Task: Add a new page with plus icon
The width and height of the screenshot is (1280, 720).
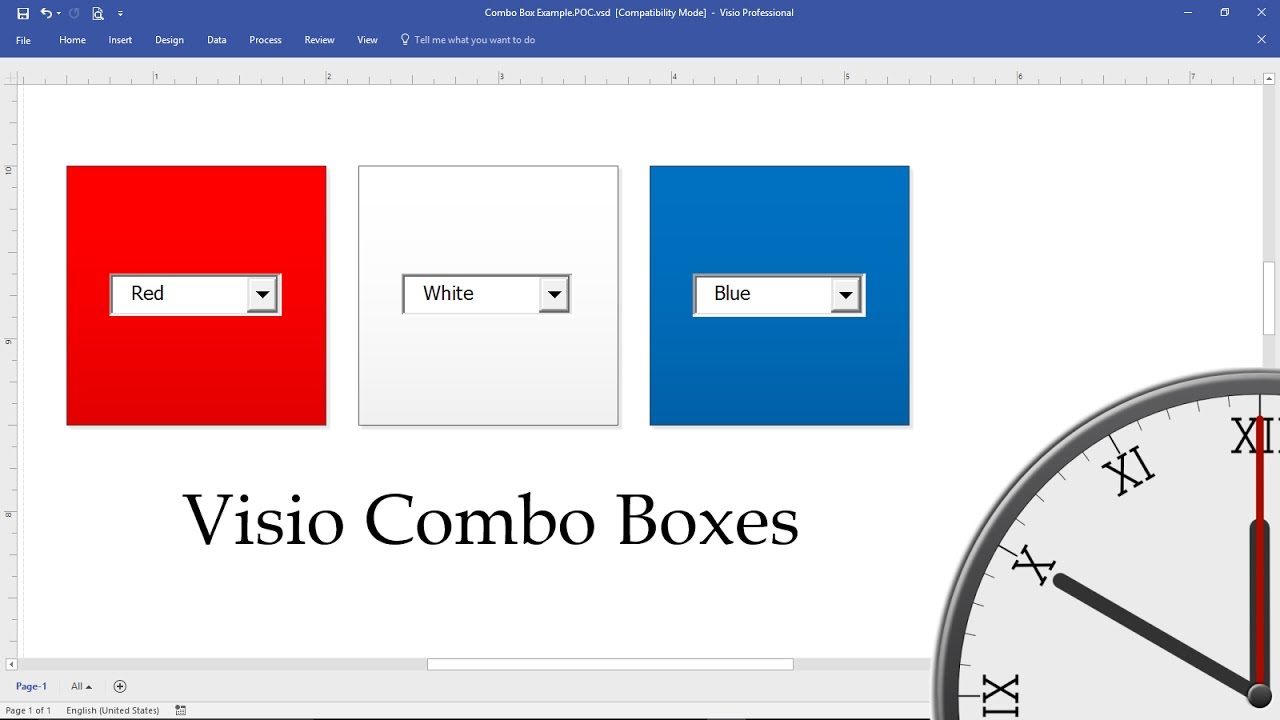Action: pos(120,686)
